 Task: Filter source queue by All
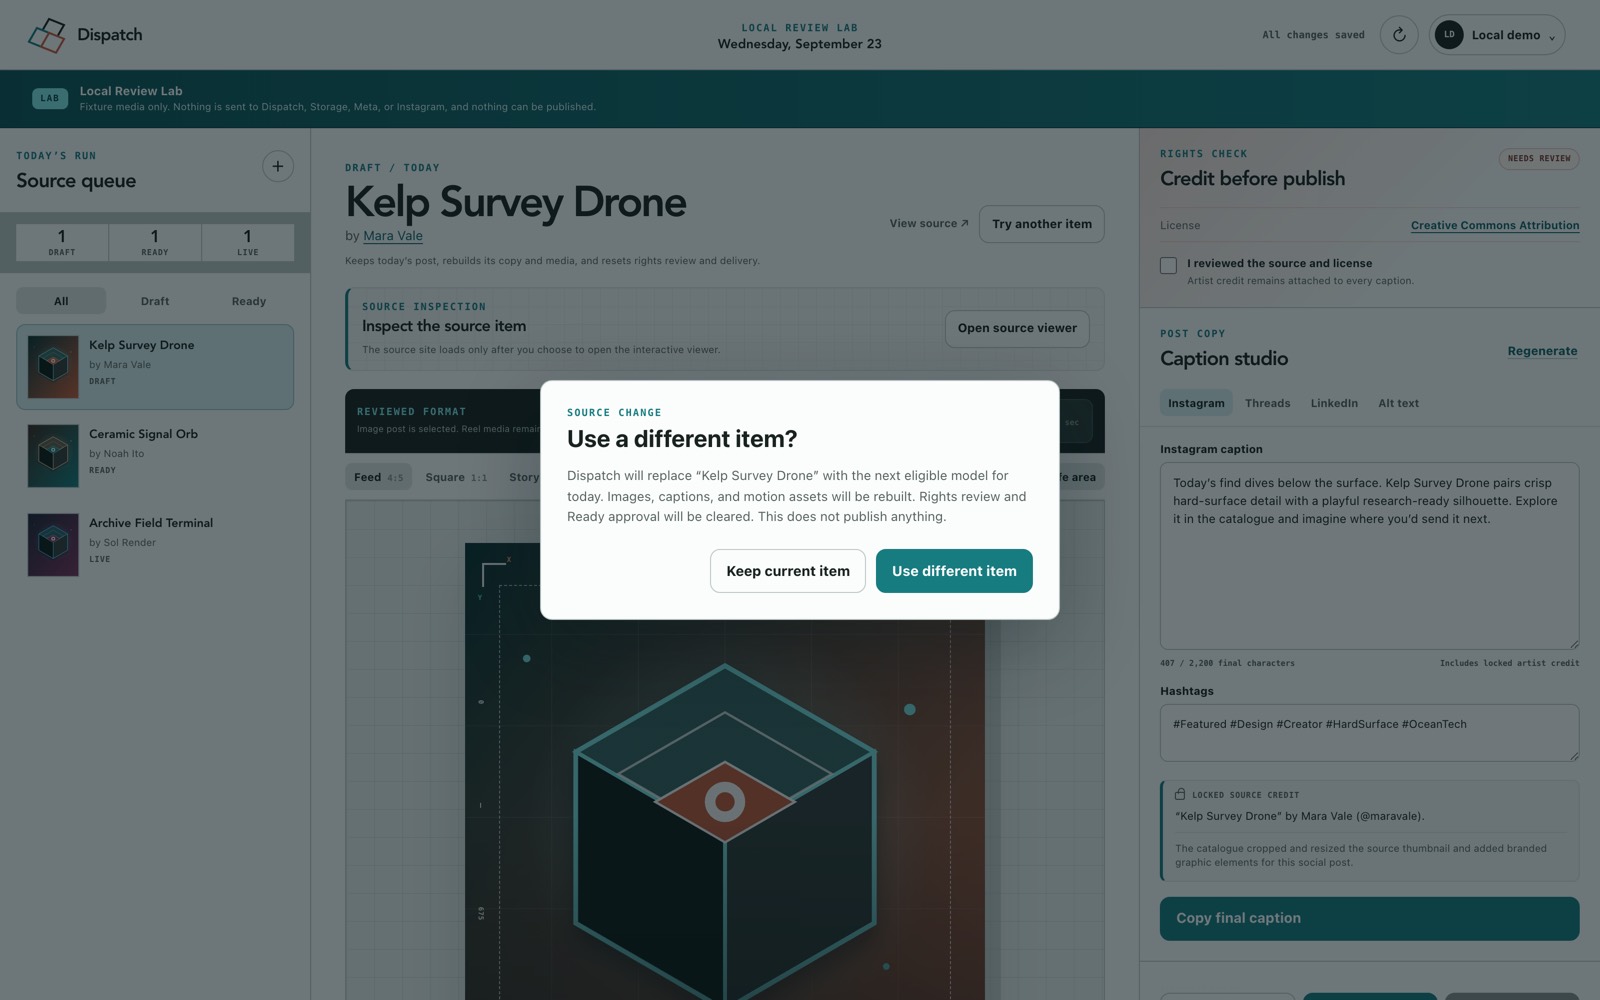(x=61, y=301)
